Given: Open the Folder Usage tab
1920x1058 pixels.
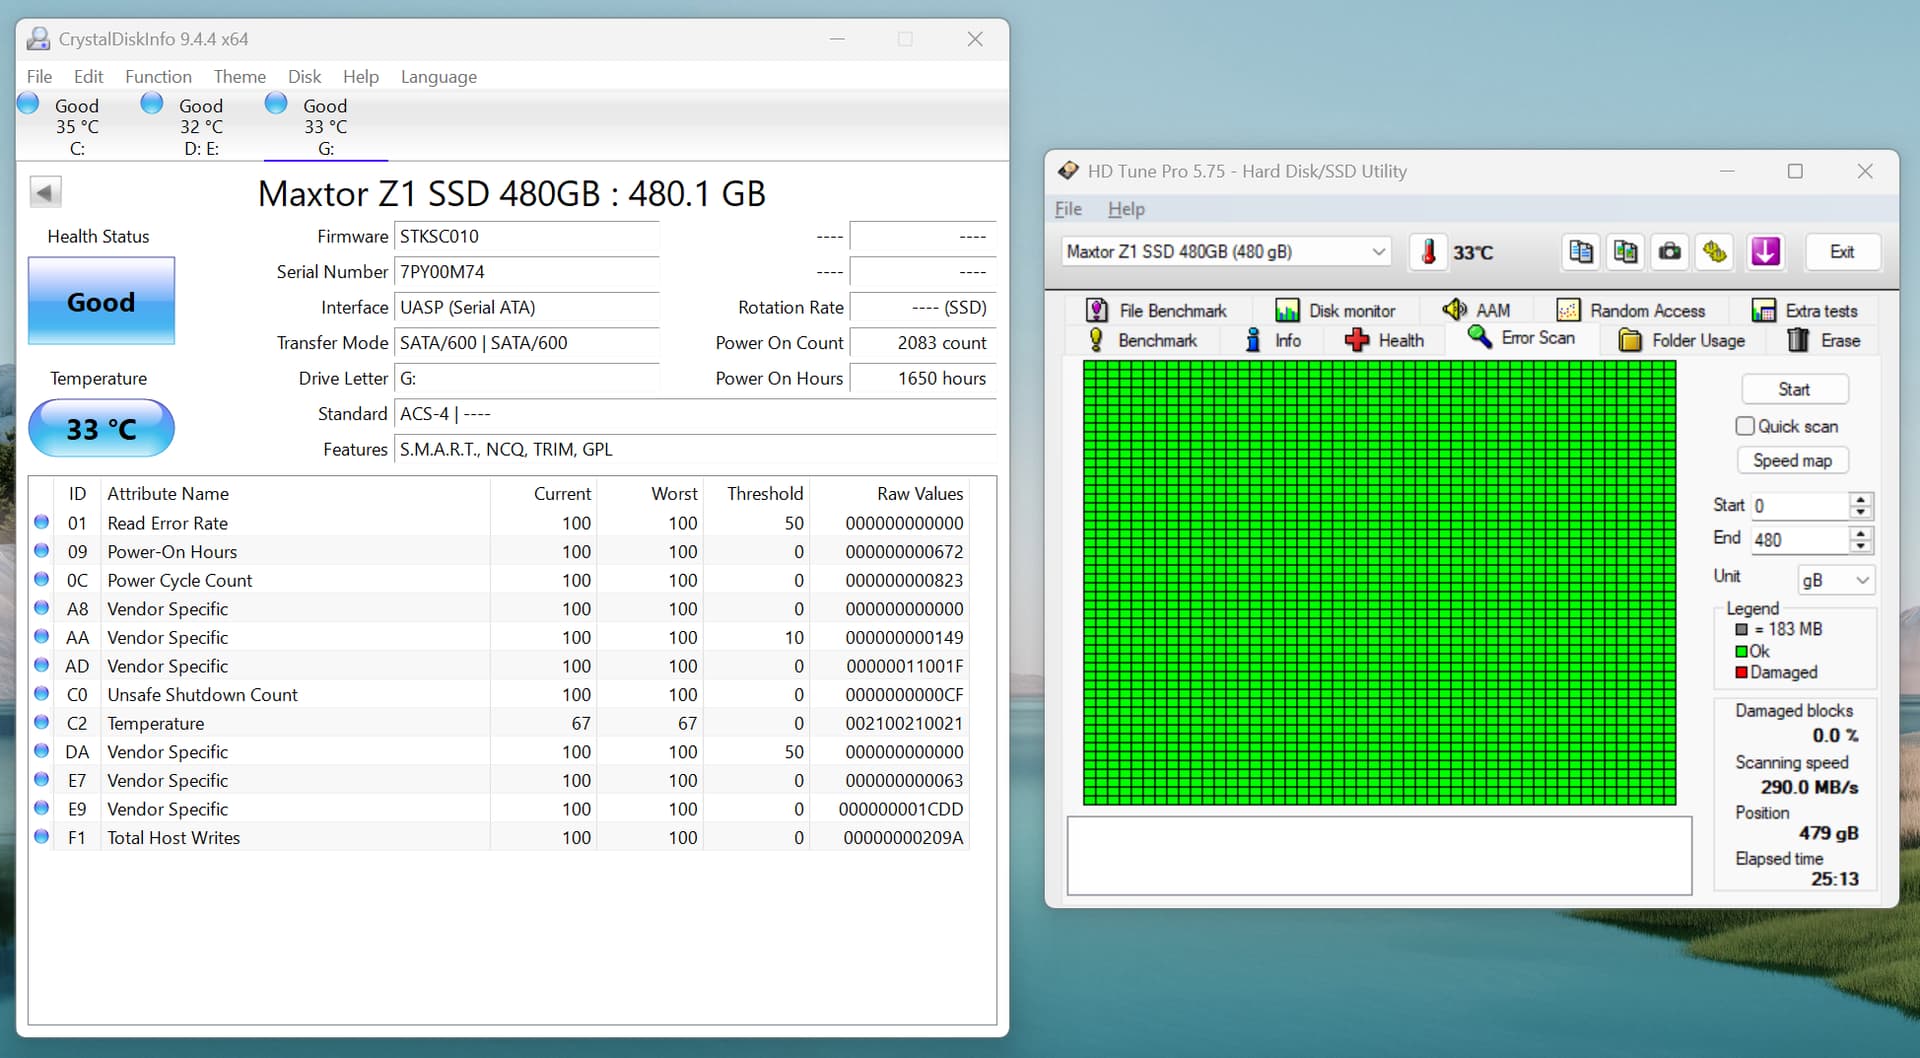Looking at the screenshot, I should (1682, 341).
